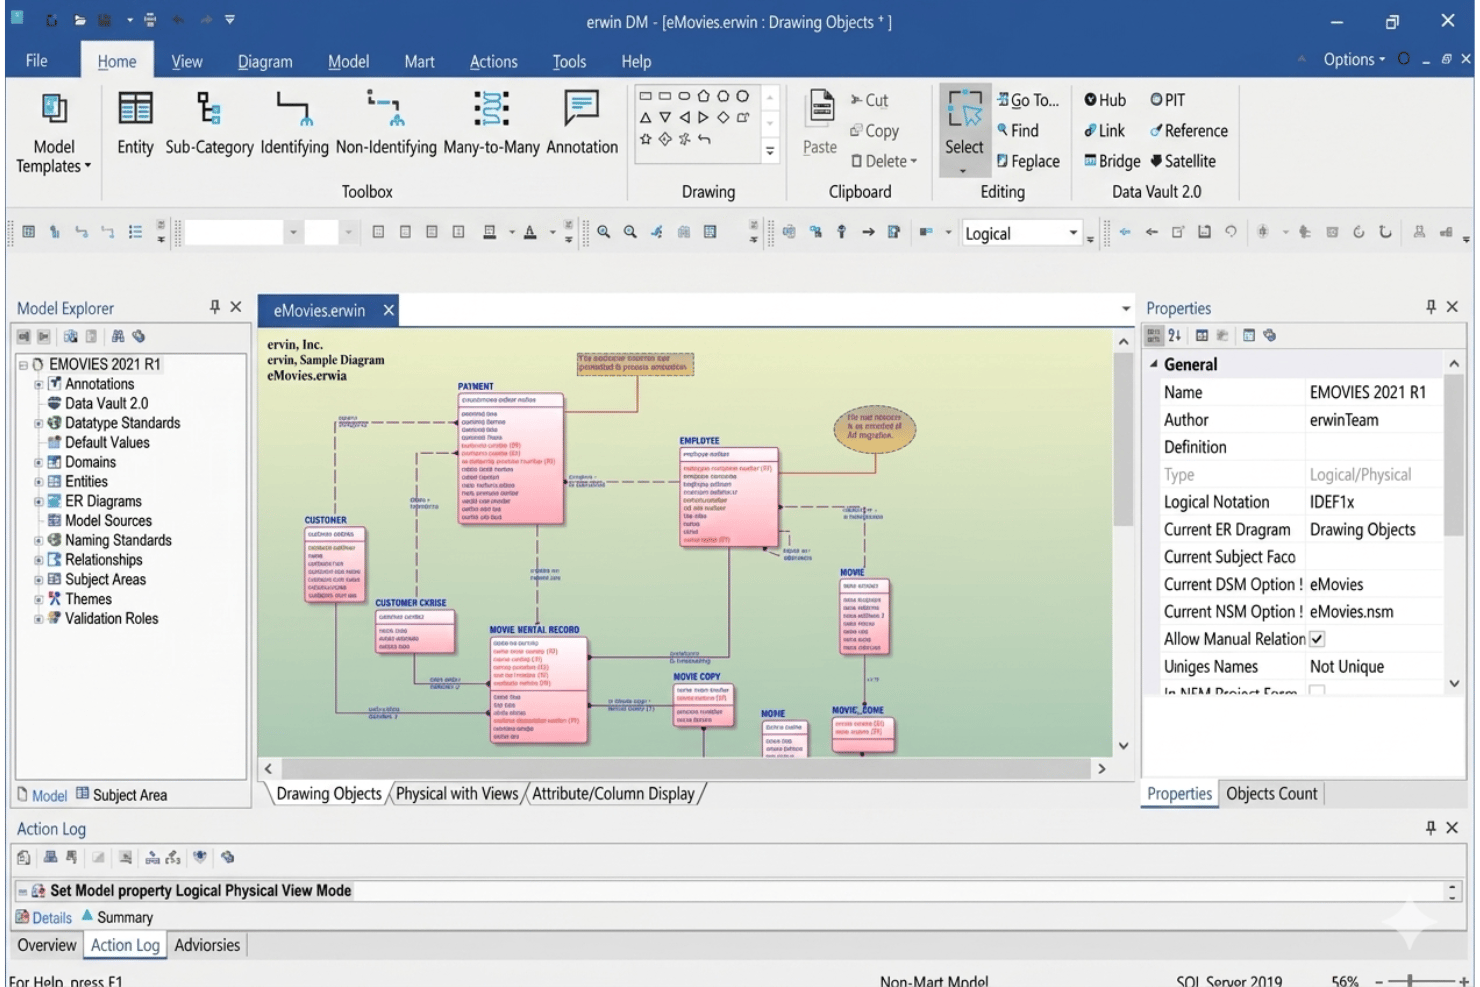Pin the Model Explorer panel
This screenshot has height=987, width=1480.
tap(214, 307)
